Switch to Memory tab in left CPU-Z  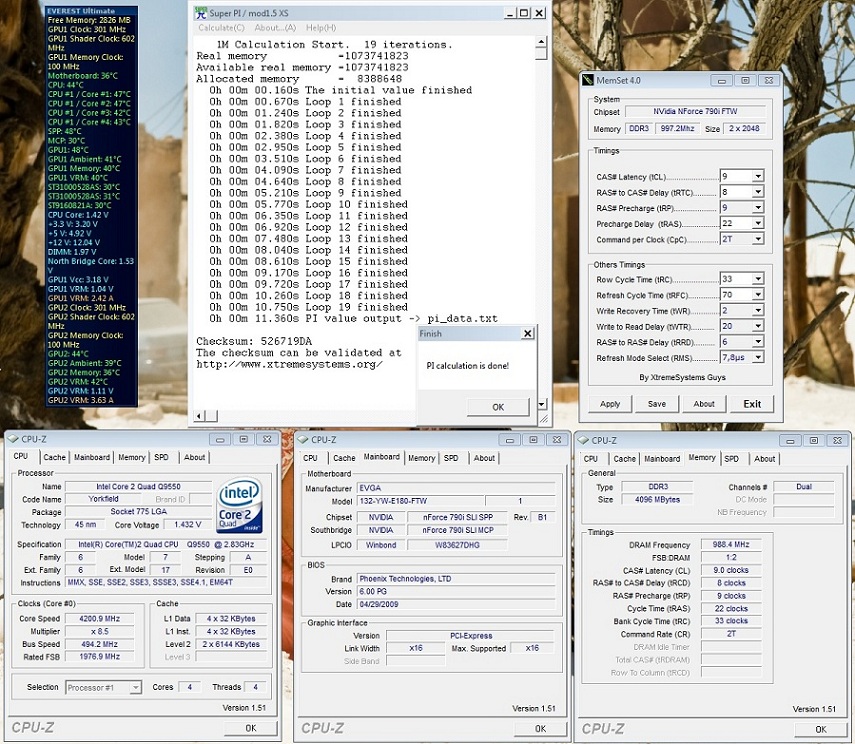[131, 457]
